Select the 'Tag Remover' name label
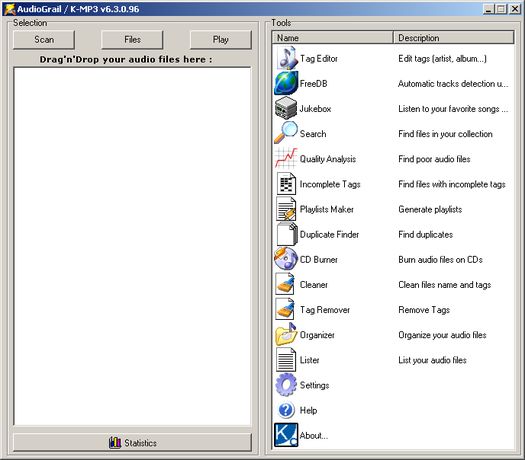The image size is (525, 460). click(325, 310)
